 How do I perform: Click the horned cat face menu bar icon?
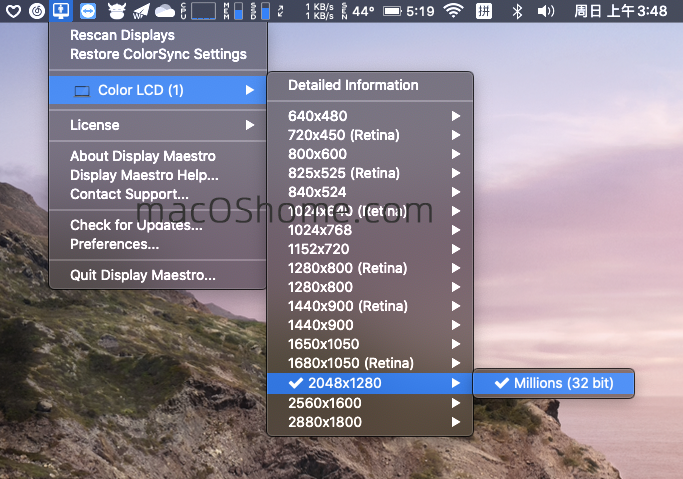pyautogui.click(x=117, y=11)
